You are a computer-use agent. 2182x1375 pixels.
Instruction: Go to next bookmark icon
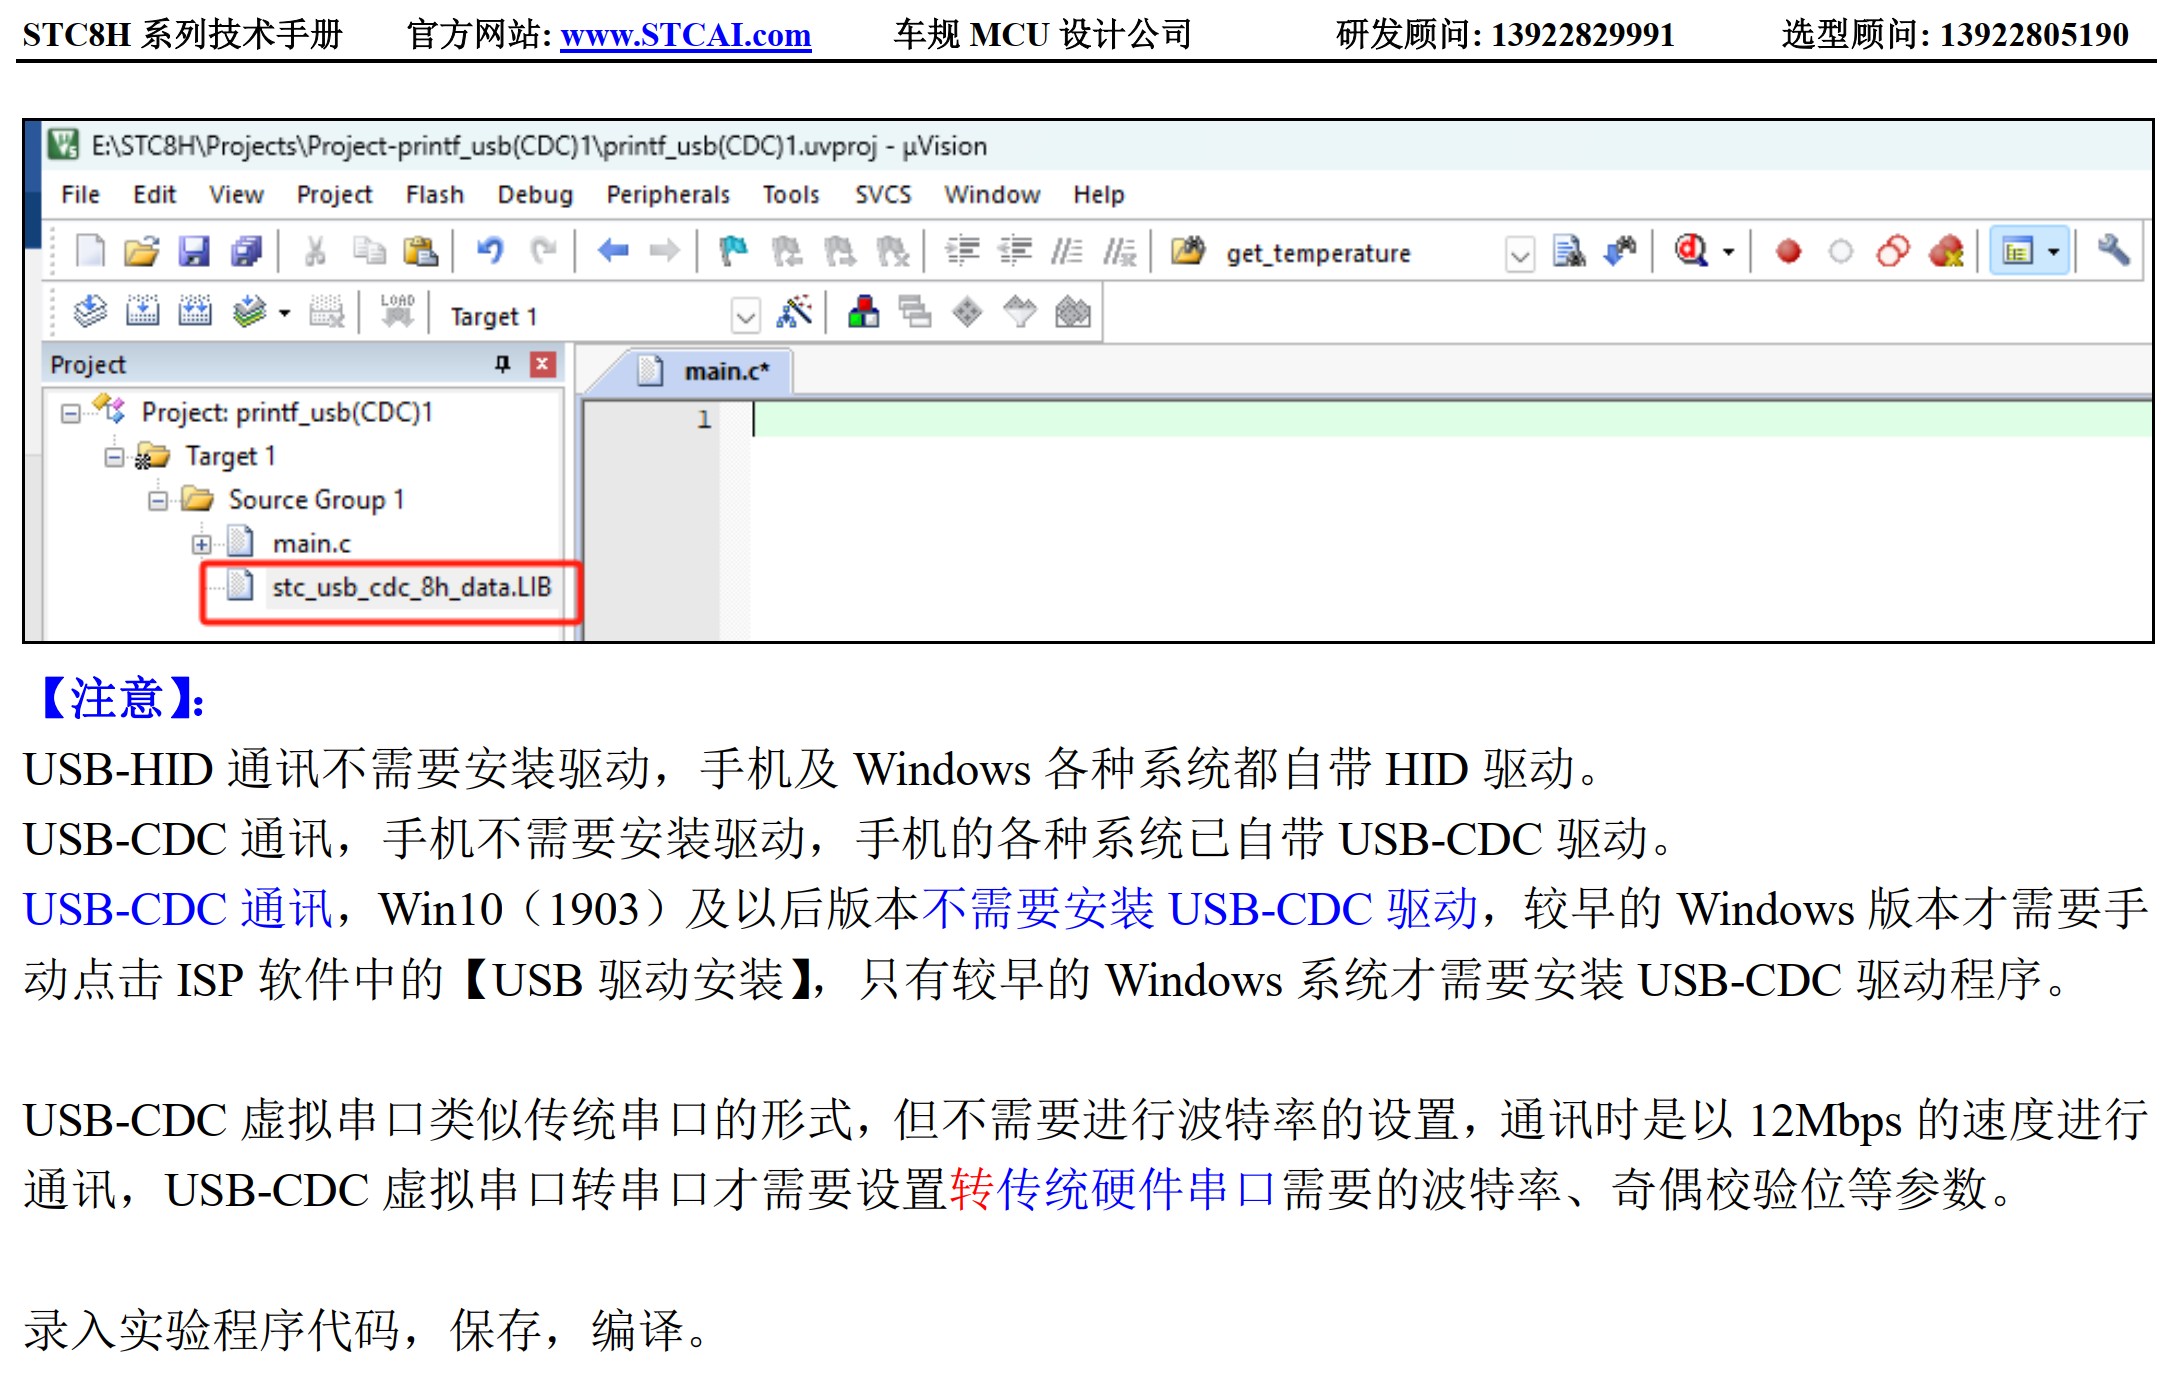(839, 251)
